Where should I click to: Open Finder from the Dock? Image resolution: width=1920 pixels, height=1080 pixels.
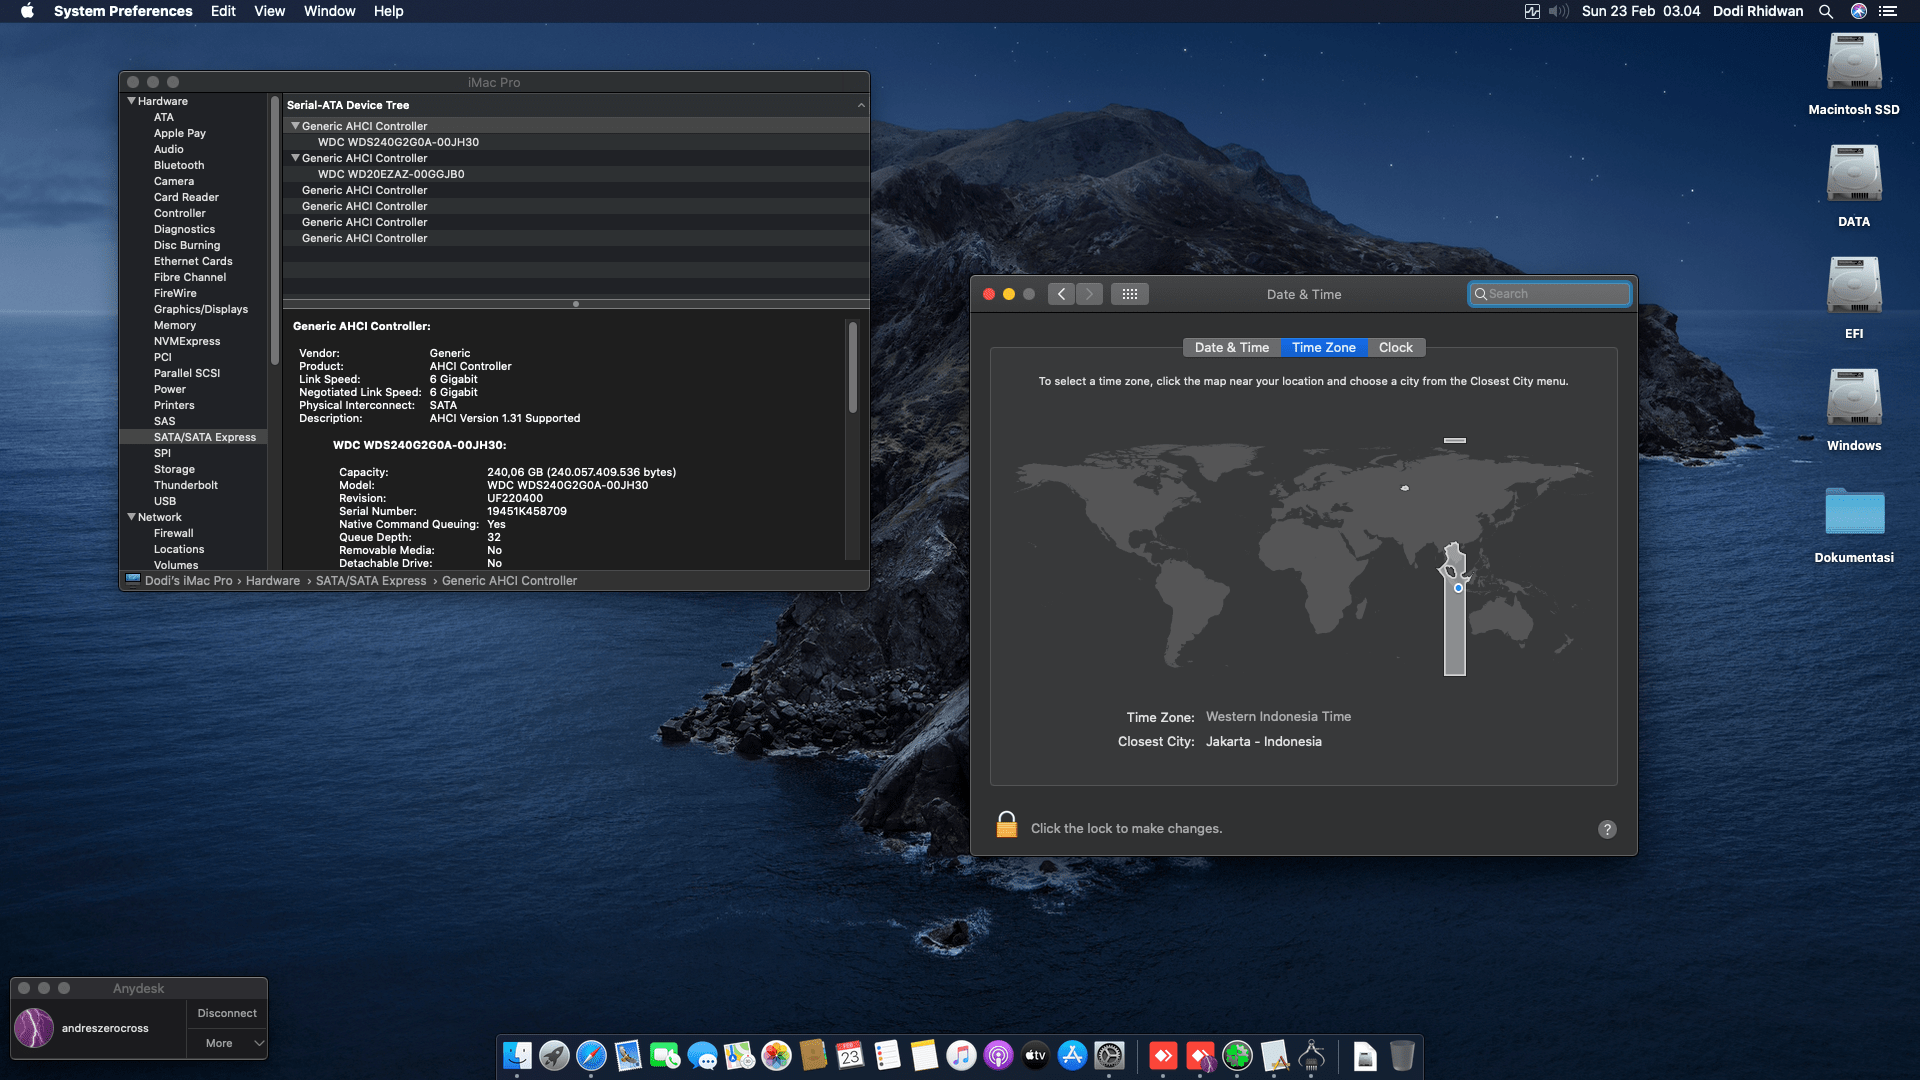click(x=517, y=1055)
